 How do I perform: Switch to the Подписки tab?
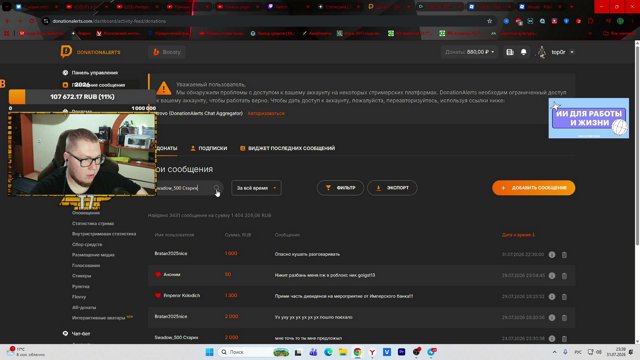click(x=209, y=148)
